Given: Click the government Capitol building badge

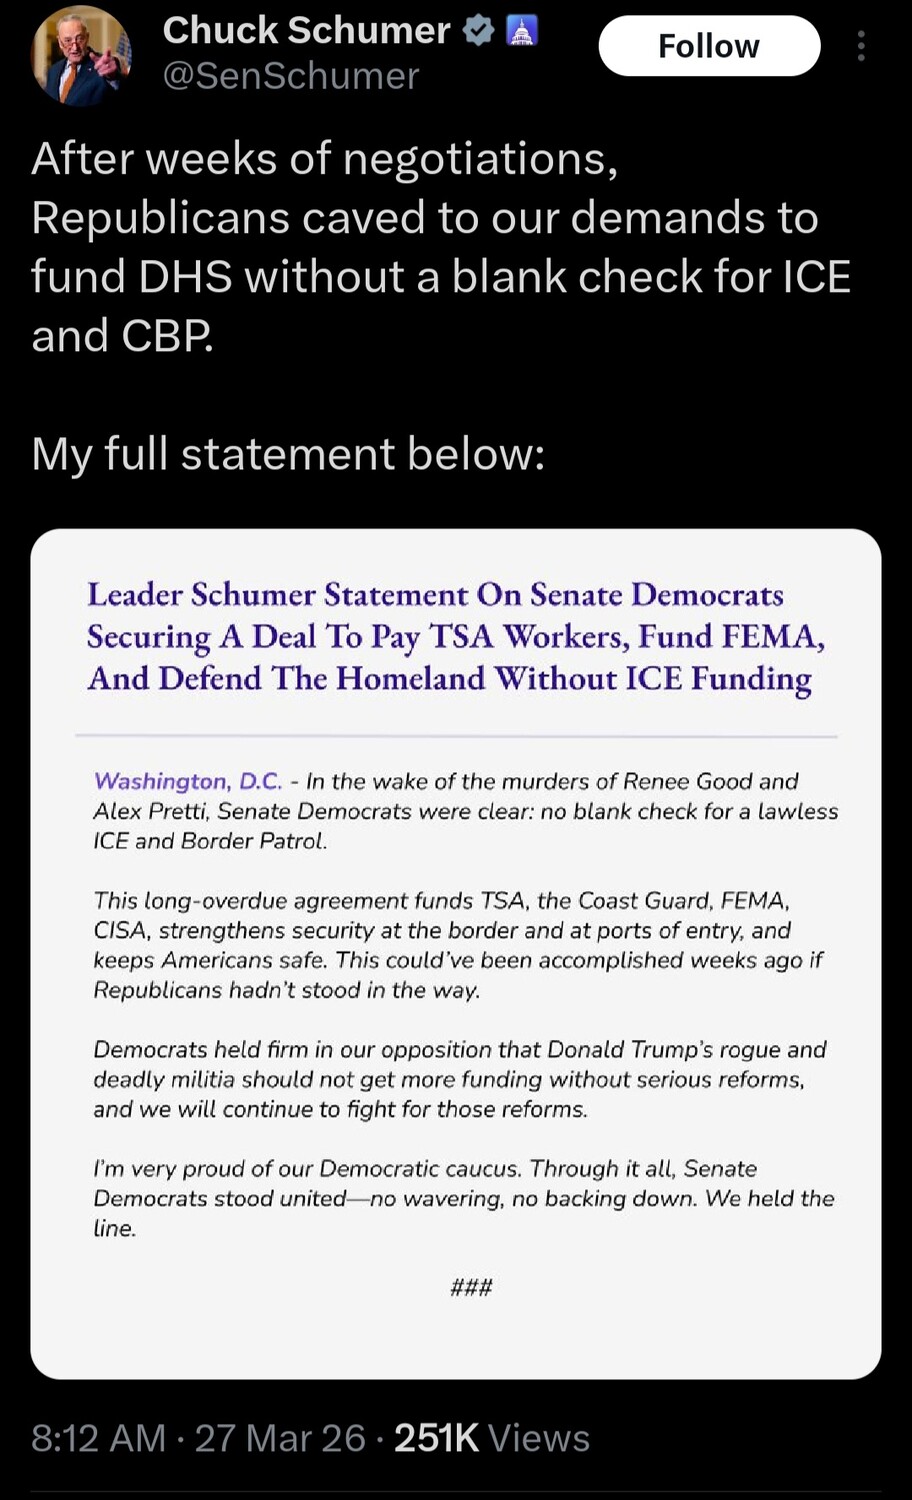Looking at the screenshot, I should click(x=524, y=32).
